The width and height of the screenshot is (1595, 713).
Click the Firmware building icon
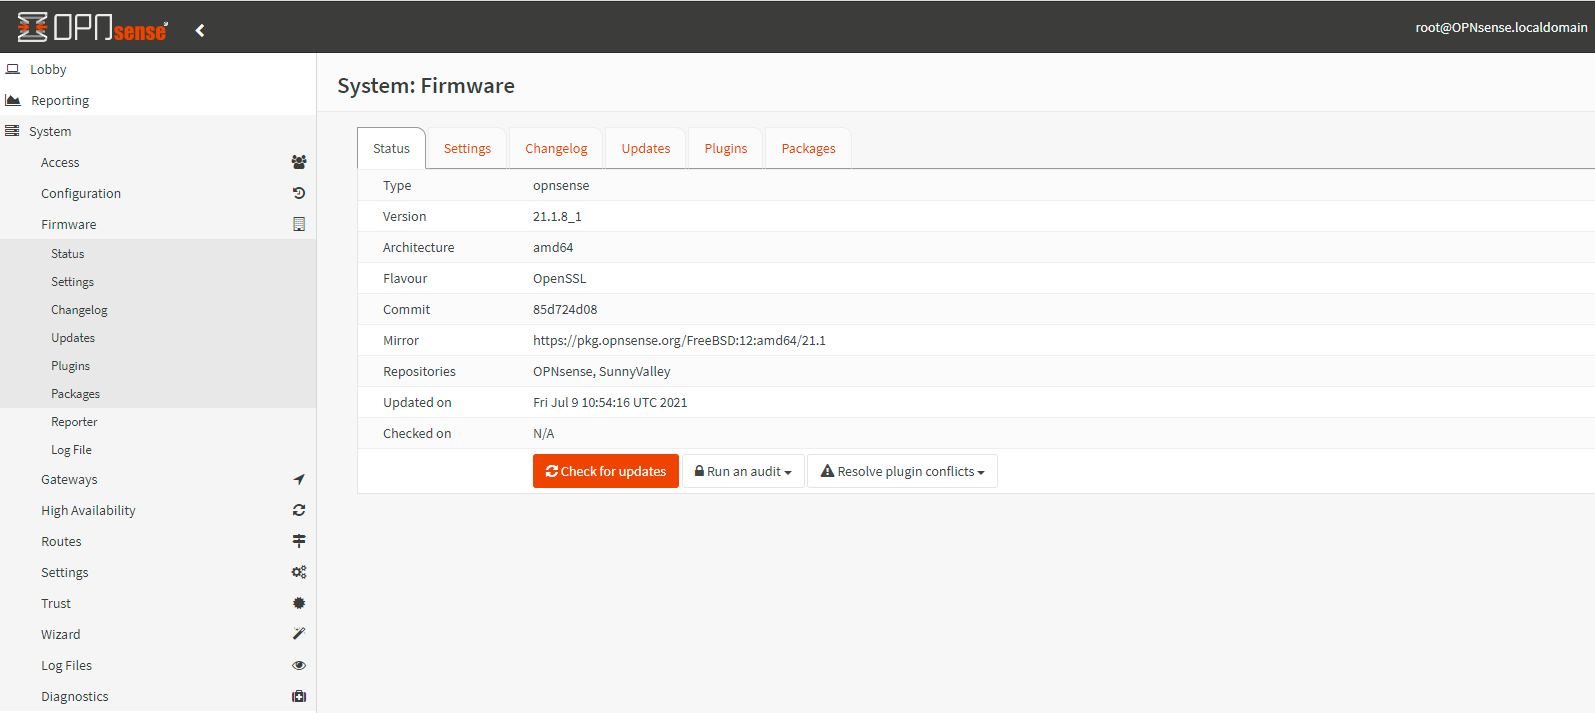pyautogui.click(x=299, y=224)
